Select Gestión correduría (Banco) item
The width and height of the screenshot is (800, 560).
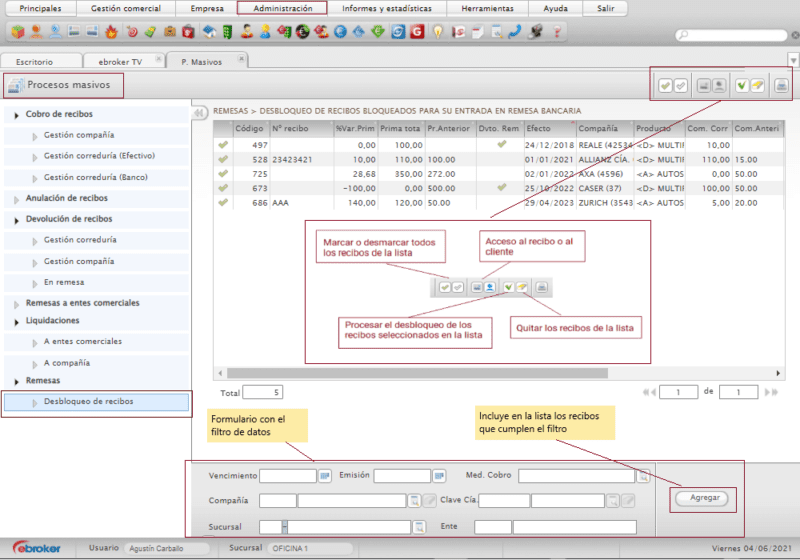point(95,177)
